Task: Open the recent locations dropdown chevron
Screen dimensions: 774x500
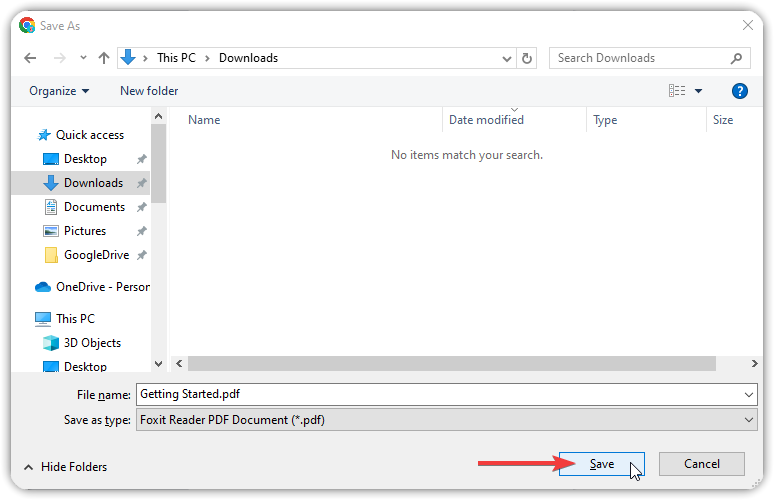Action: pos(83,58)
